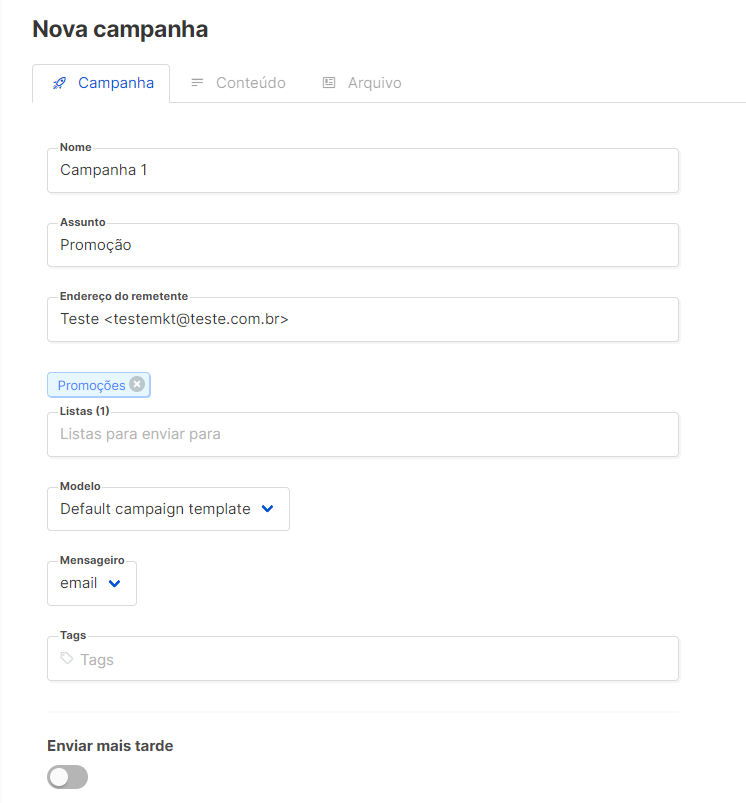Edit the Endereço do remetente field
The width and height of the screenshot is (746, 803).
[363, 319]
